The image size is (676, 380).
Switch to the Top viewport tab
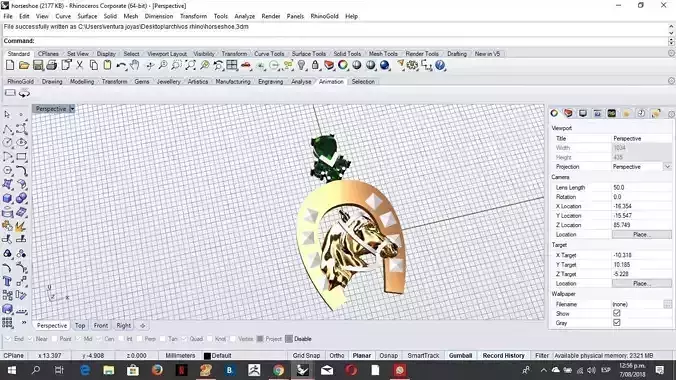click(x=80, y=326)
